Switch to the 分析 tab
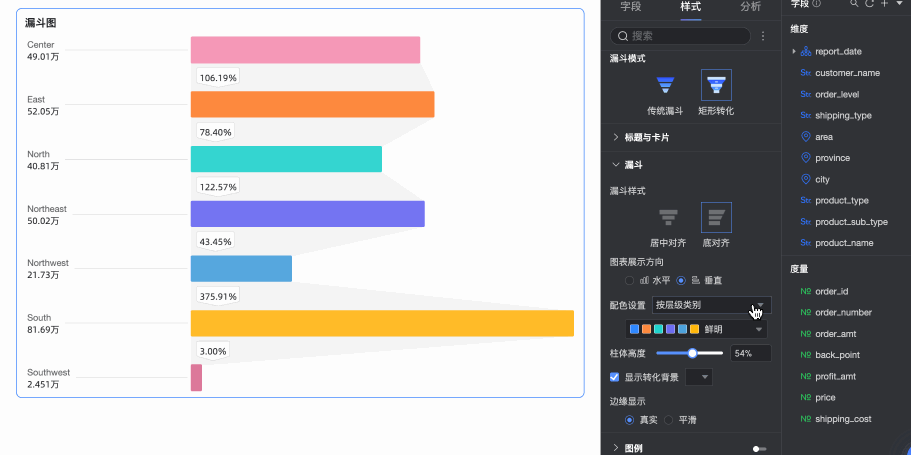 (751, 7)
